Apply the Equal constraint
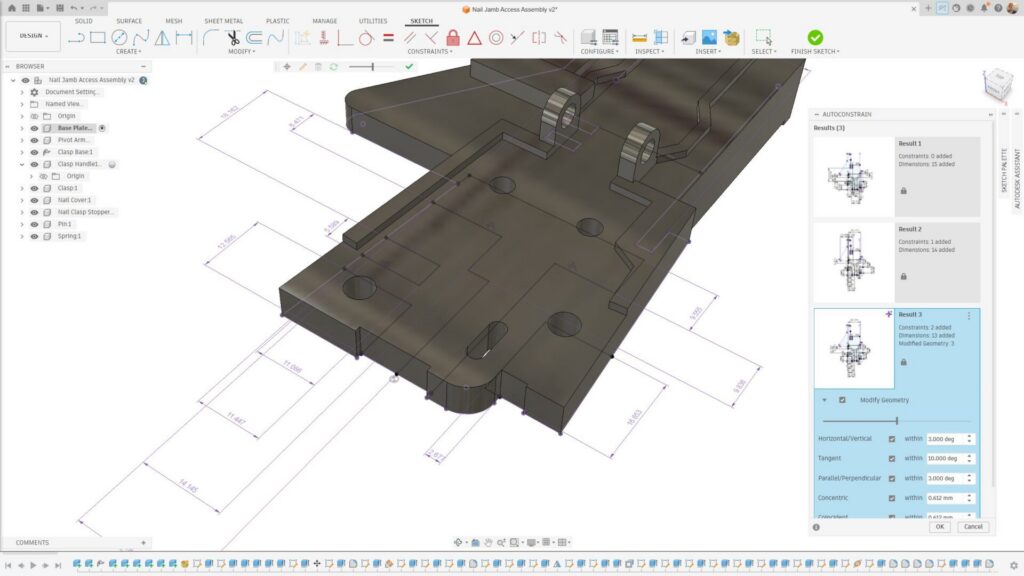Screen dimensions: 1024x576 tap(388, 38)
